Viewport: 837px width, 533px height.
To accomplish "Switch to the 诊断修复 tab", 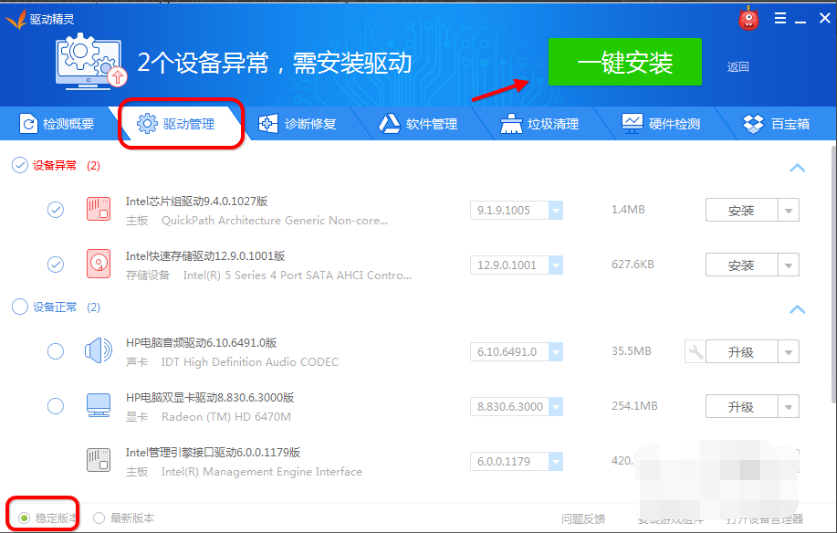I will click(x=297, y=124).
